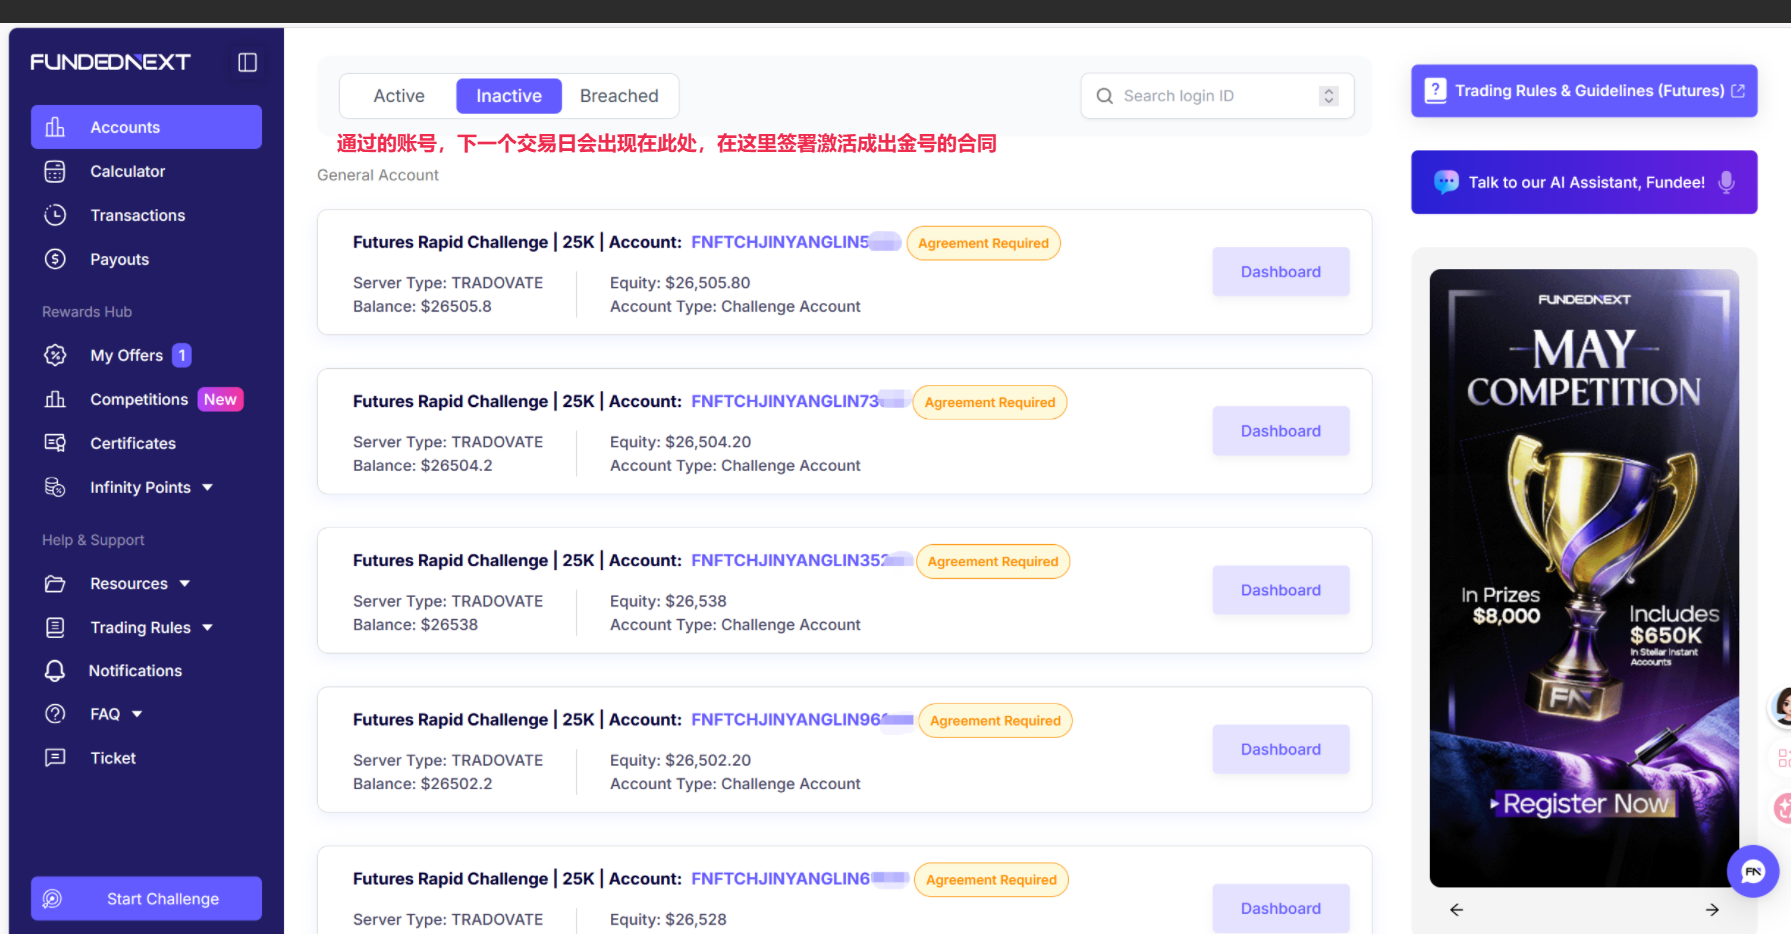The width and height of the screenshot is (1791, 934).
Task: Open Dashboard for account with equity $26,502.20
Action: [x=1281, y=749]
